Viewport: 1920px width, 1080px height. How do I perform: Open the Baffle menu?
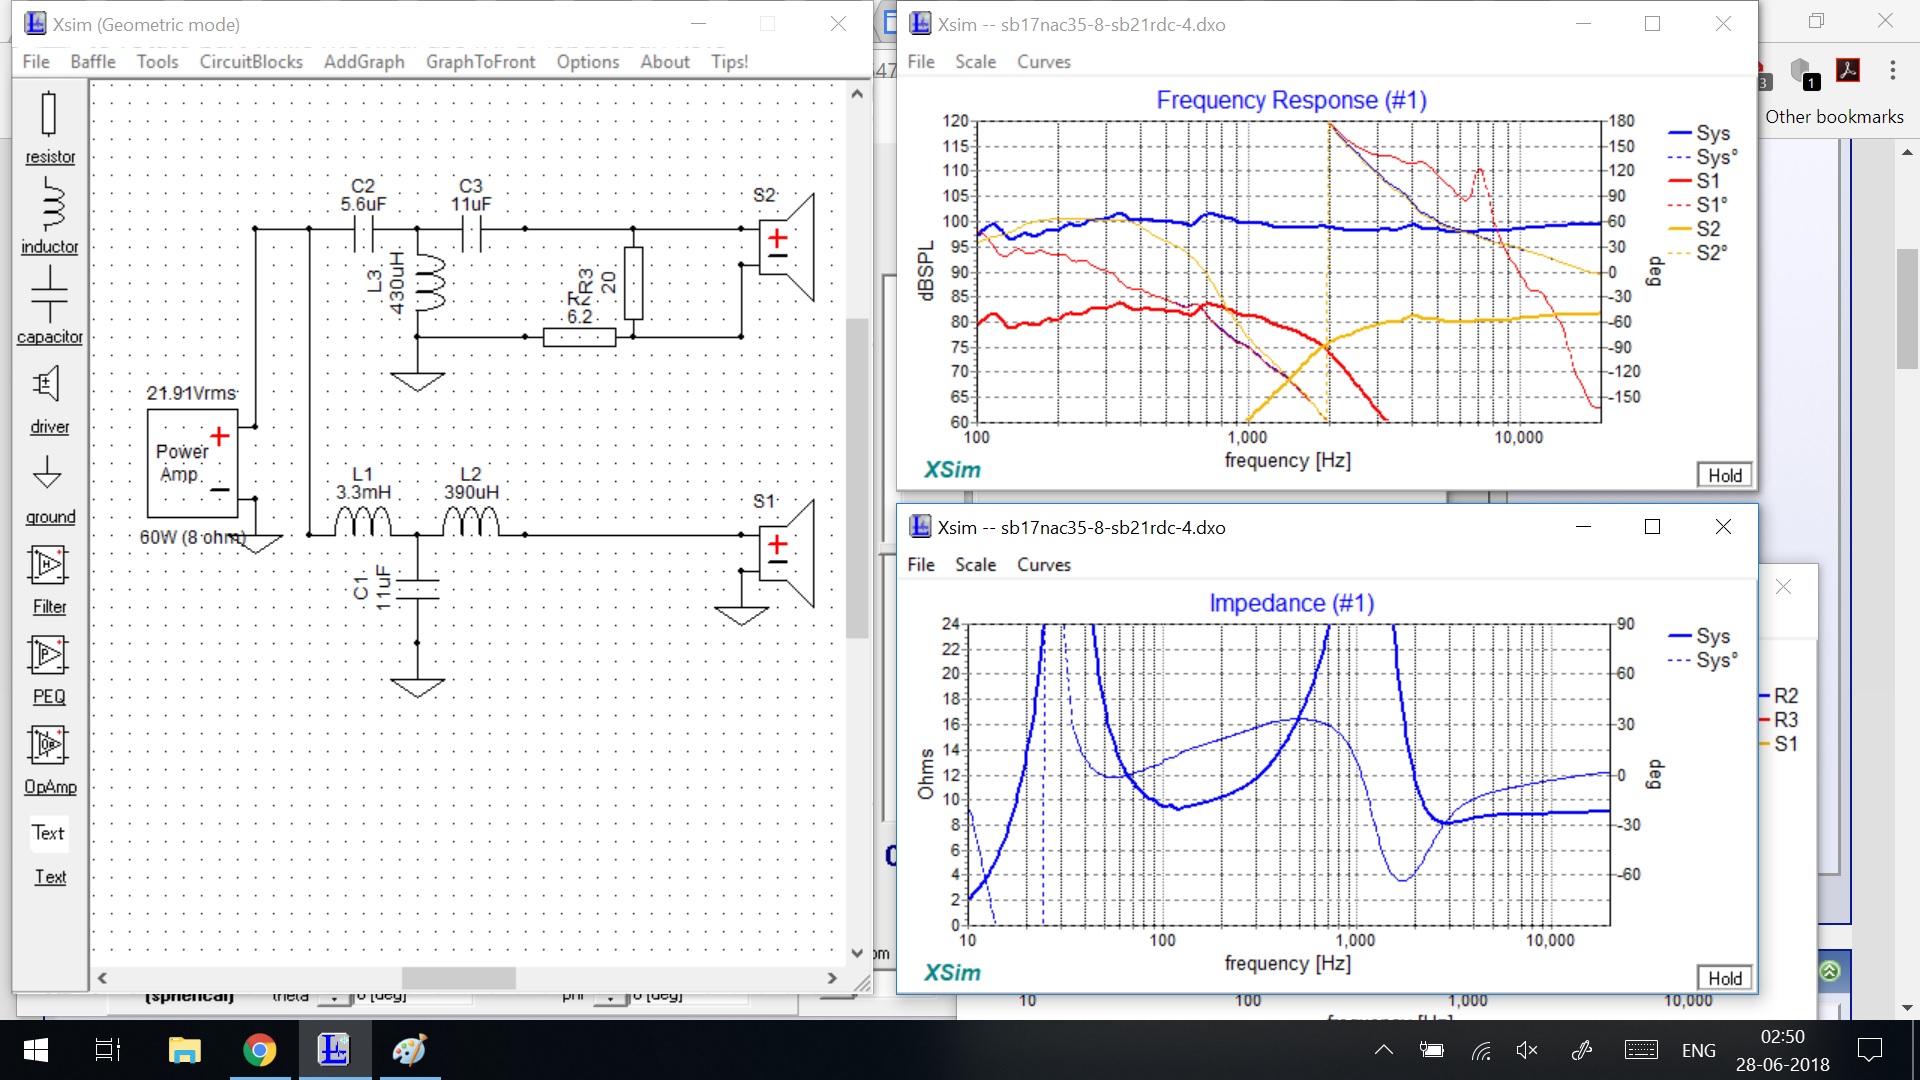click(93, 62)
